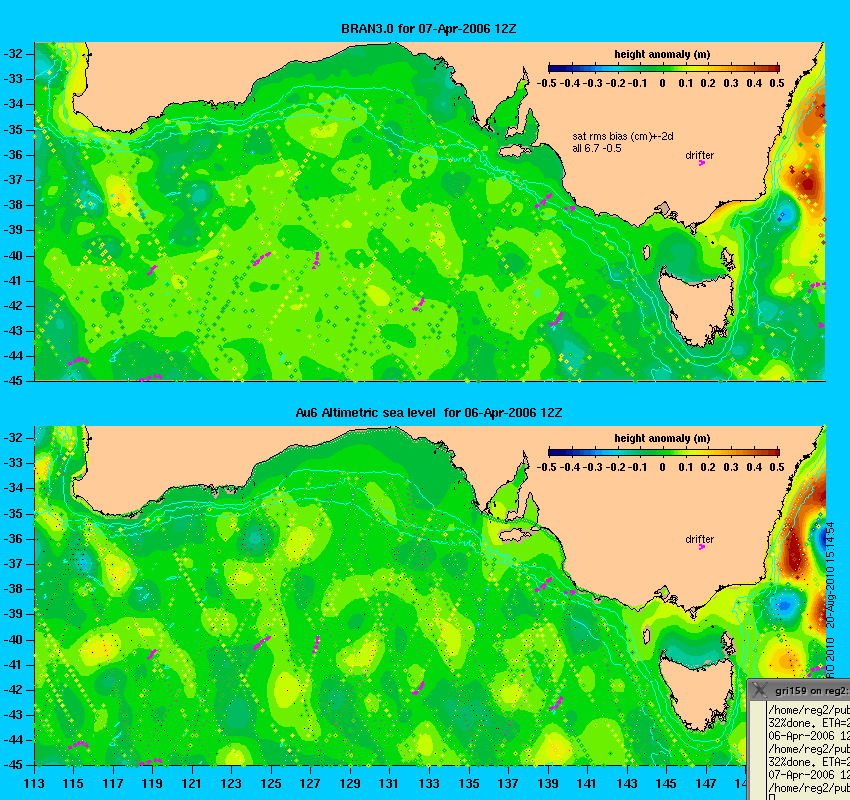Click longitude label '129' on the x-axis

coord(350,783)
